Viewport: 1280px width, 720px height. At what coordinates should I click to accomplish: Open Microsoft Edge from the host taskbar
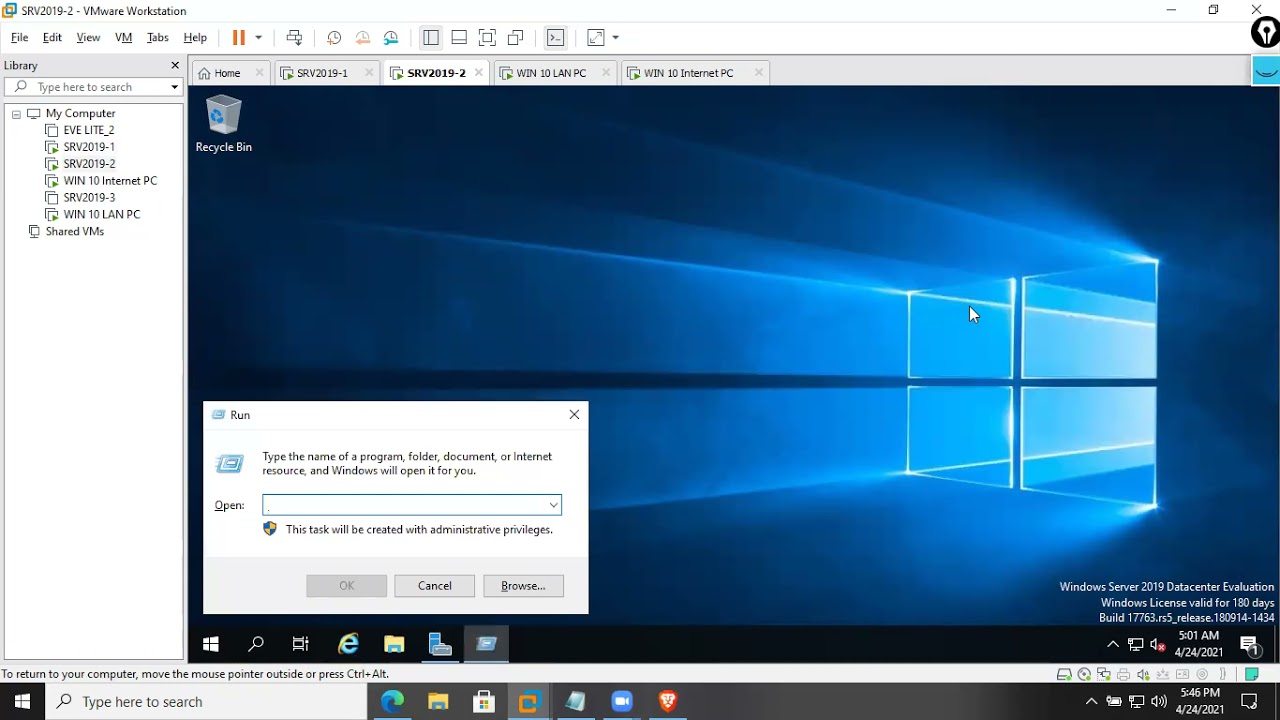point(392,702)
